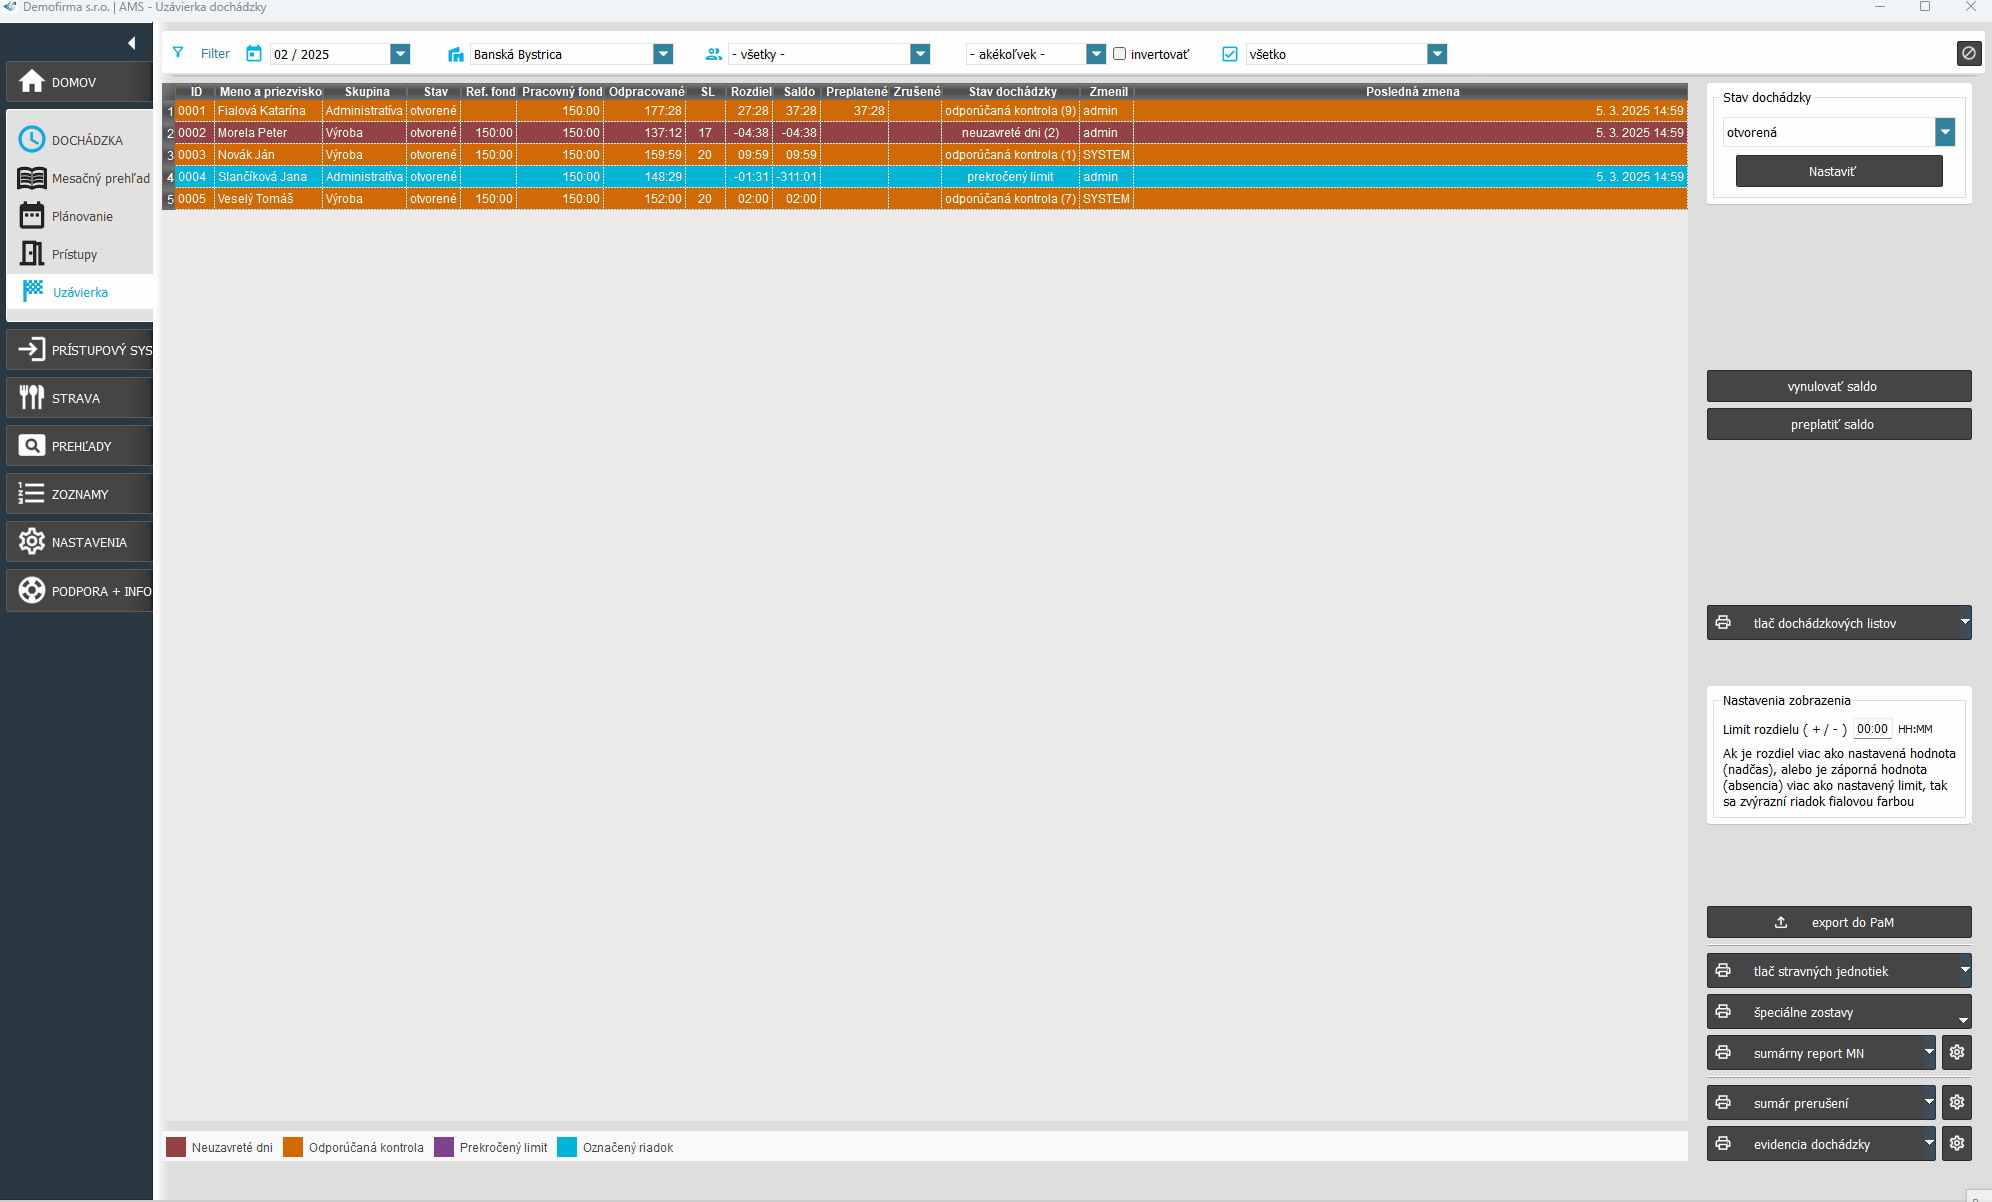Image resolution: width=1992 pixels, height=1202 pixels.
Task: Expand the Banská Bystrica location dropdown
Action: [662, 54]
